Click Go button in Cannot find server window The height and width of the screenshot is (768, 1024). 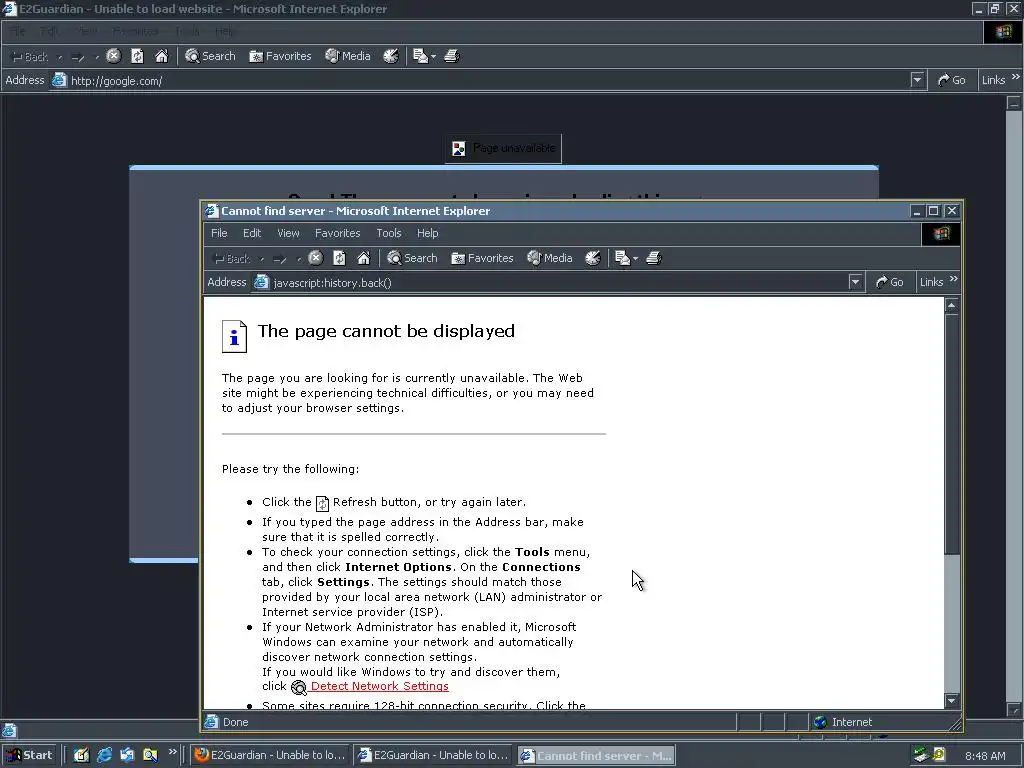pos(889,282)
